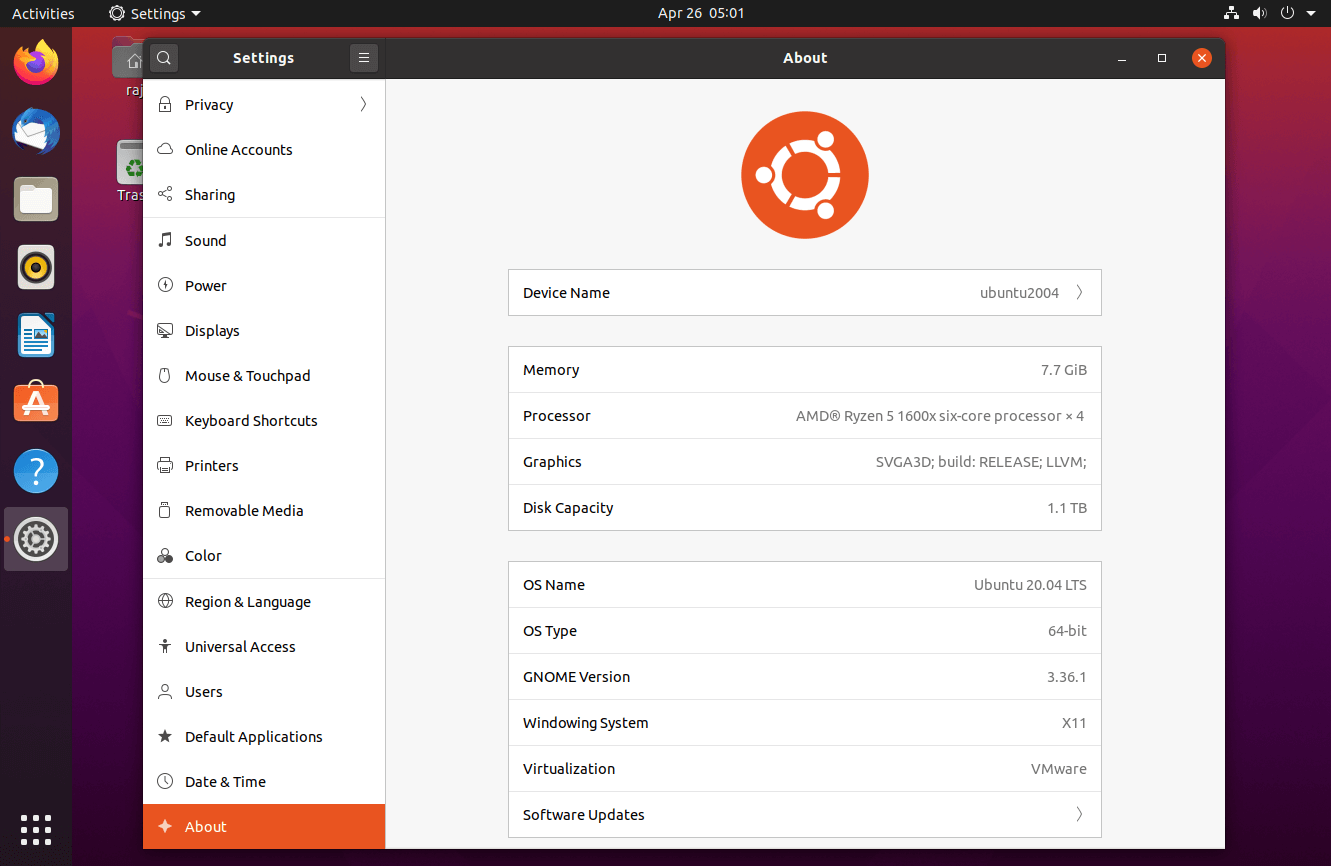This screenshot has height=866, width=1331.
Task: Open Keyboard Shortcuts settings label
Action: [x=251, y=421]
